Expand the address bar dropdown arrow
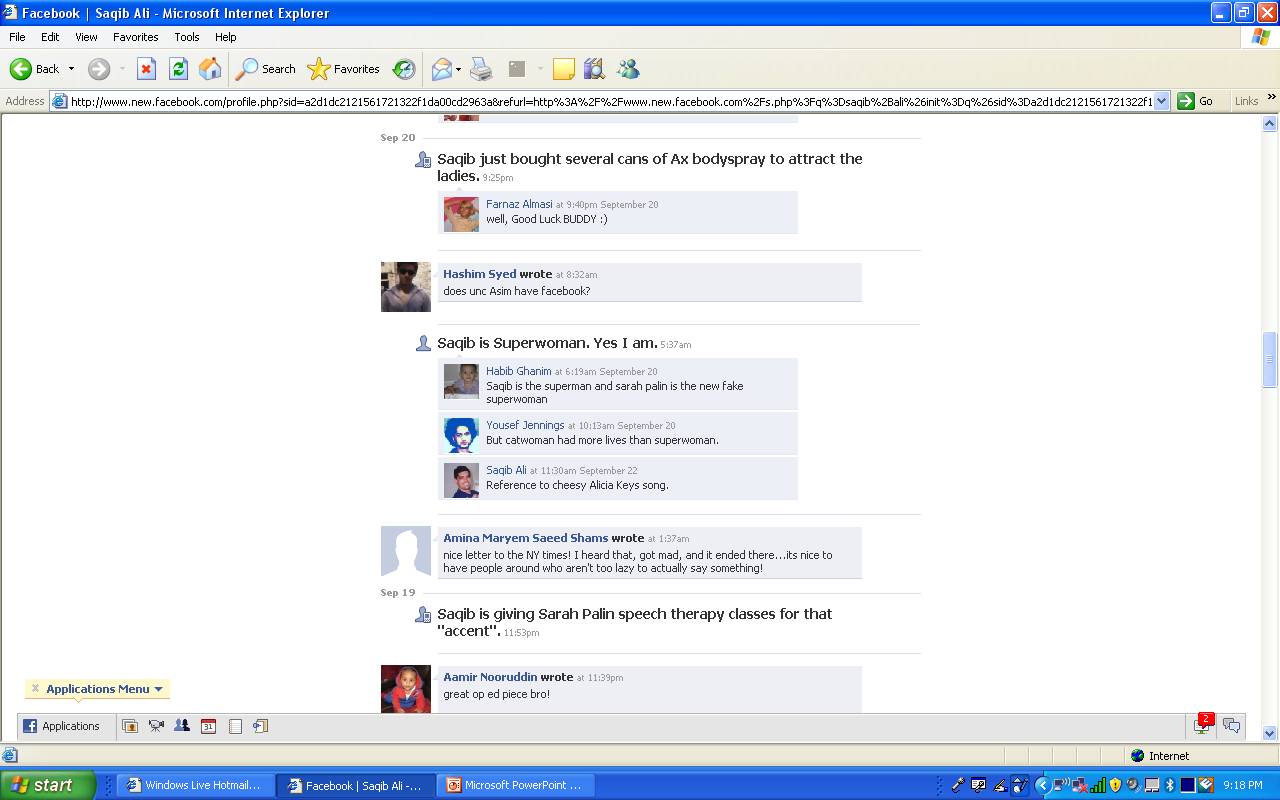 click(x=1161, y=101)
